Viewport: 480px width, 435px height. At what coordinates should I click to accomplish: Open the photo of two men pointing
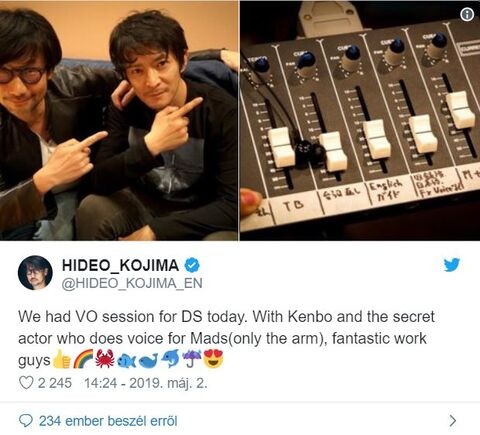pos(119,120)
